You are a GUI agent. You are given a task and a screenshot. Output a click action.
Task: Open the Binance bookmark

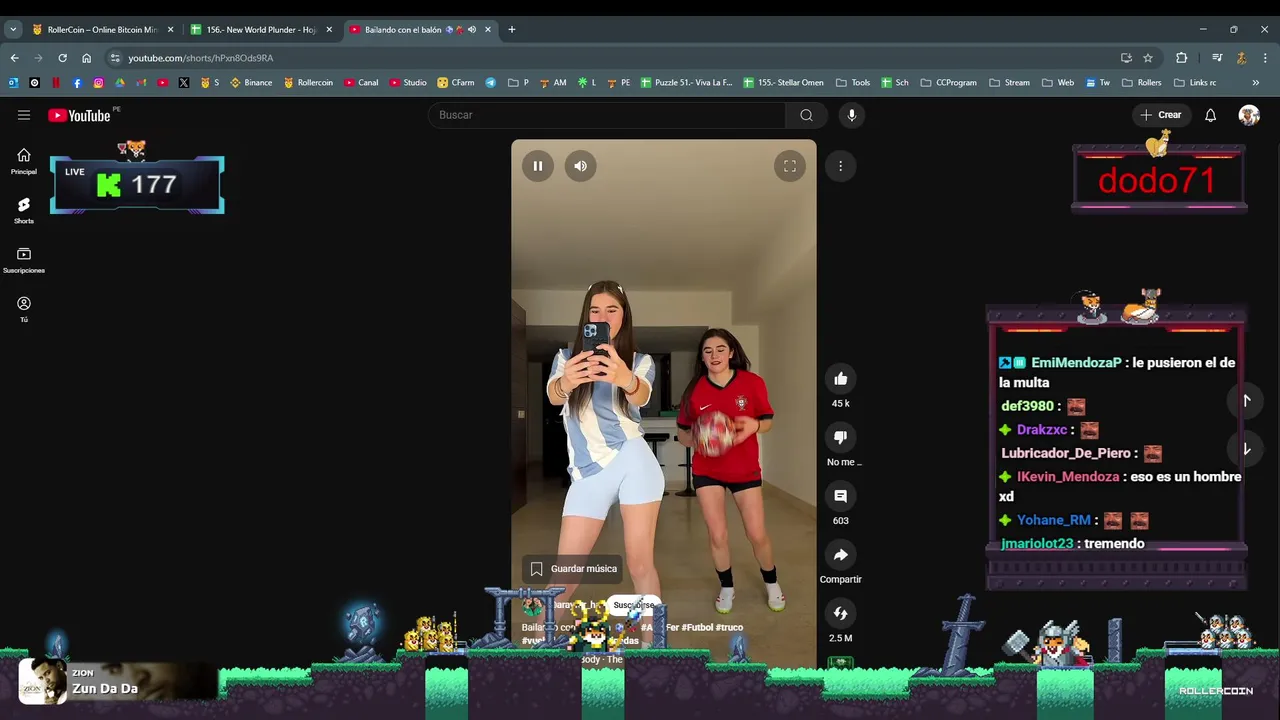tap(251, 82)
